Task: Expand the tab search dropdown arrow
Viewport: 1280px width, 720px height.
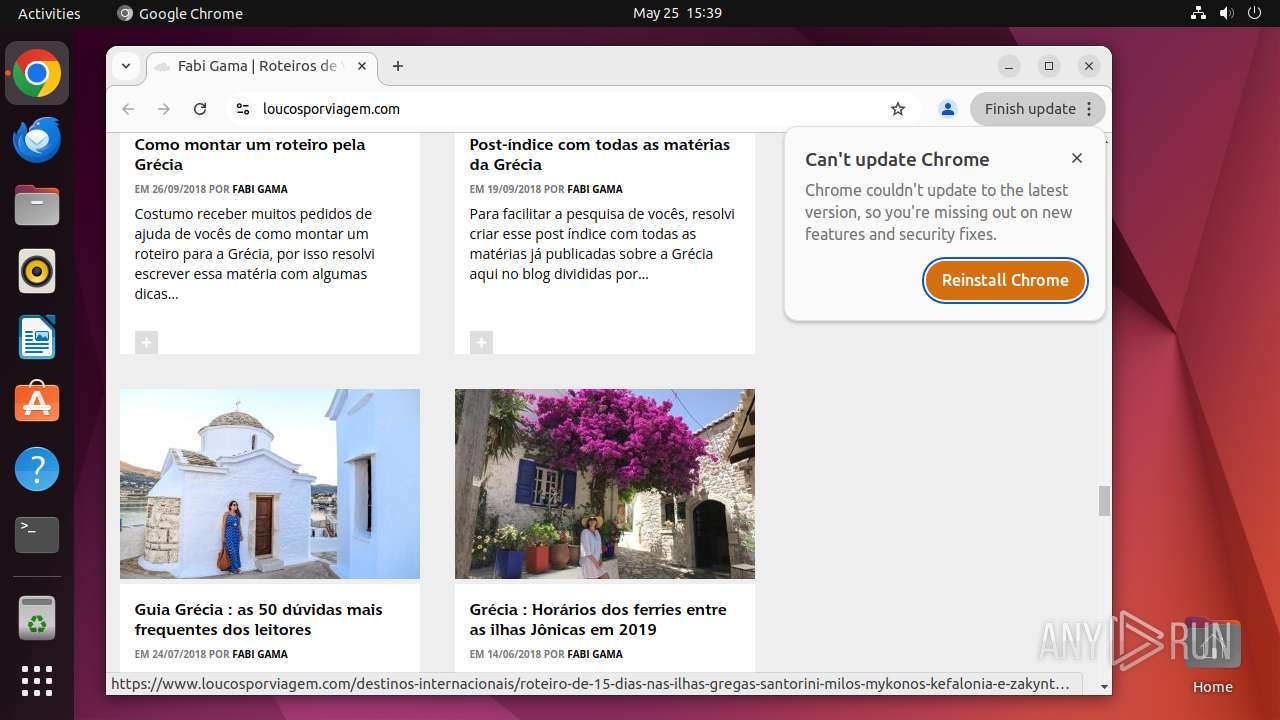Action: pyautogui.click(x=126, y=66)
